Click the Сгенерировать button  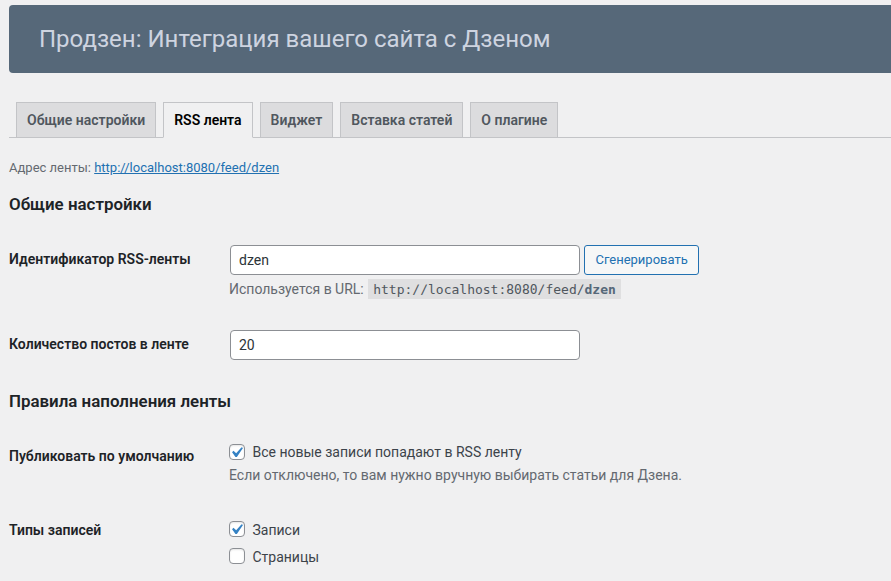(644, 259)
